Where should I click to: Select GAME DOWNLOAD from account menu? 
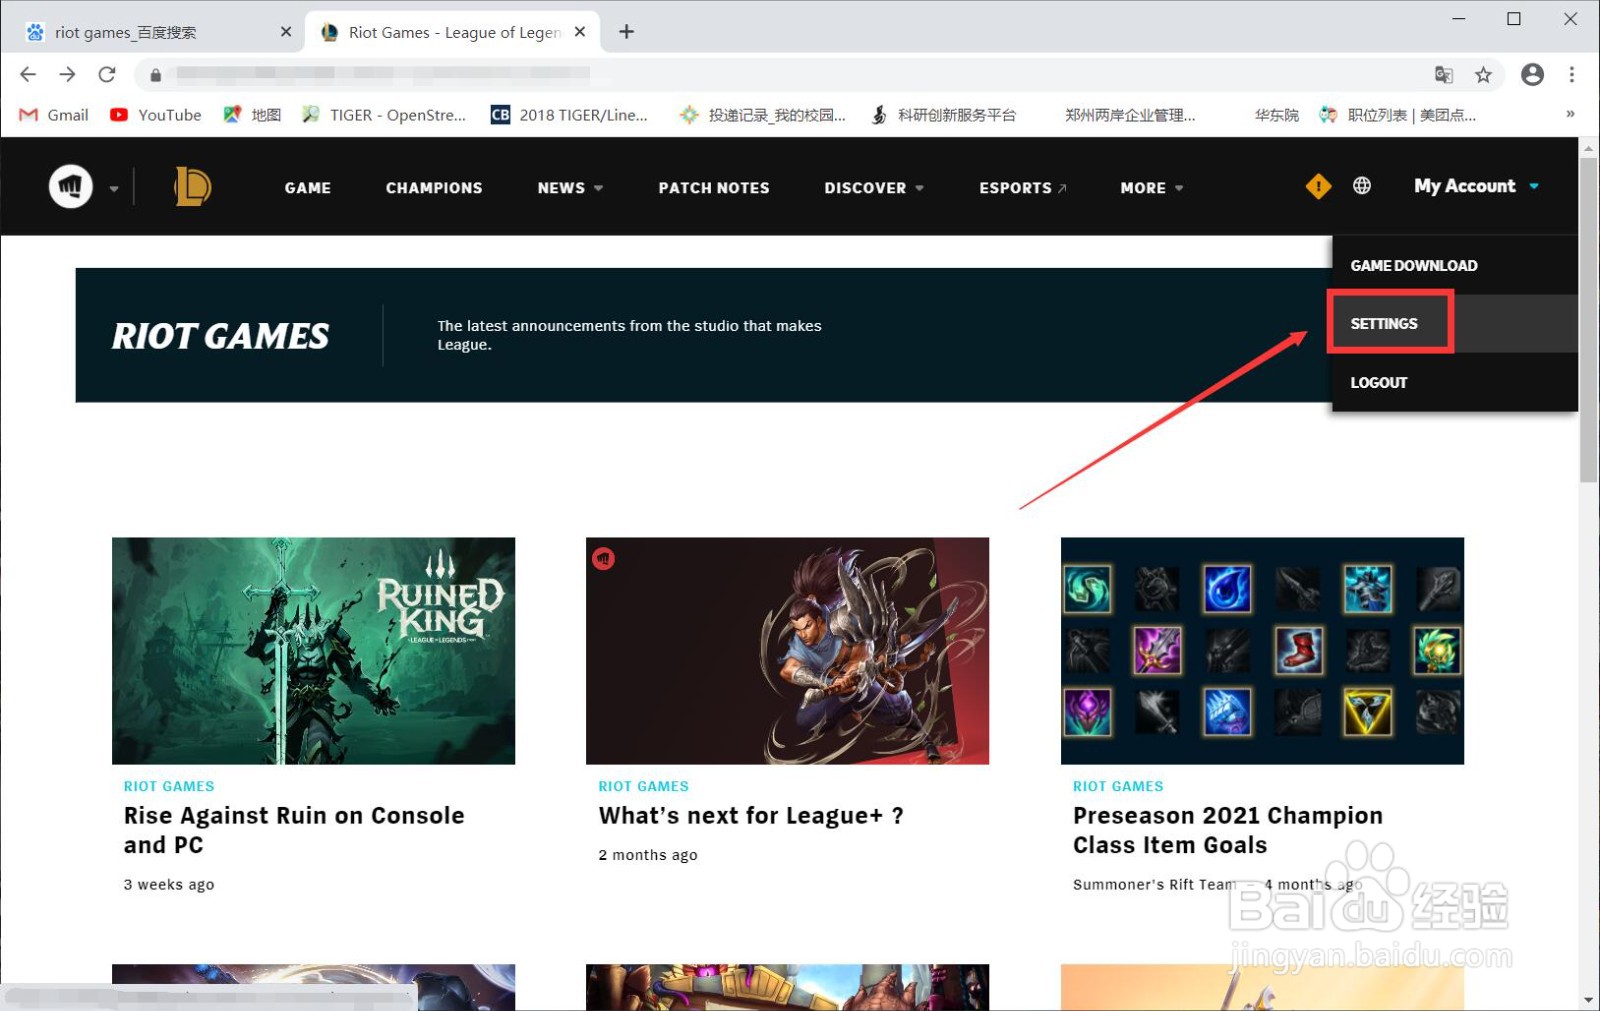[1413, 265]
